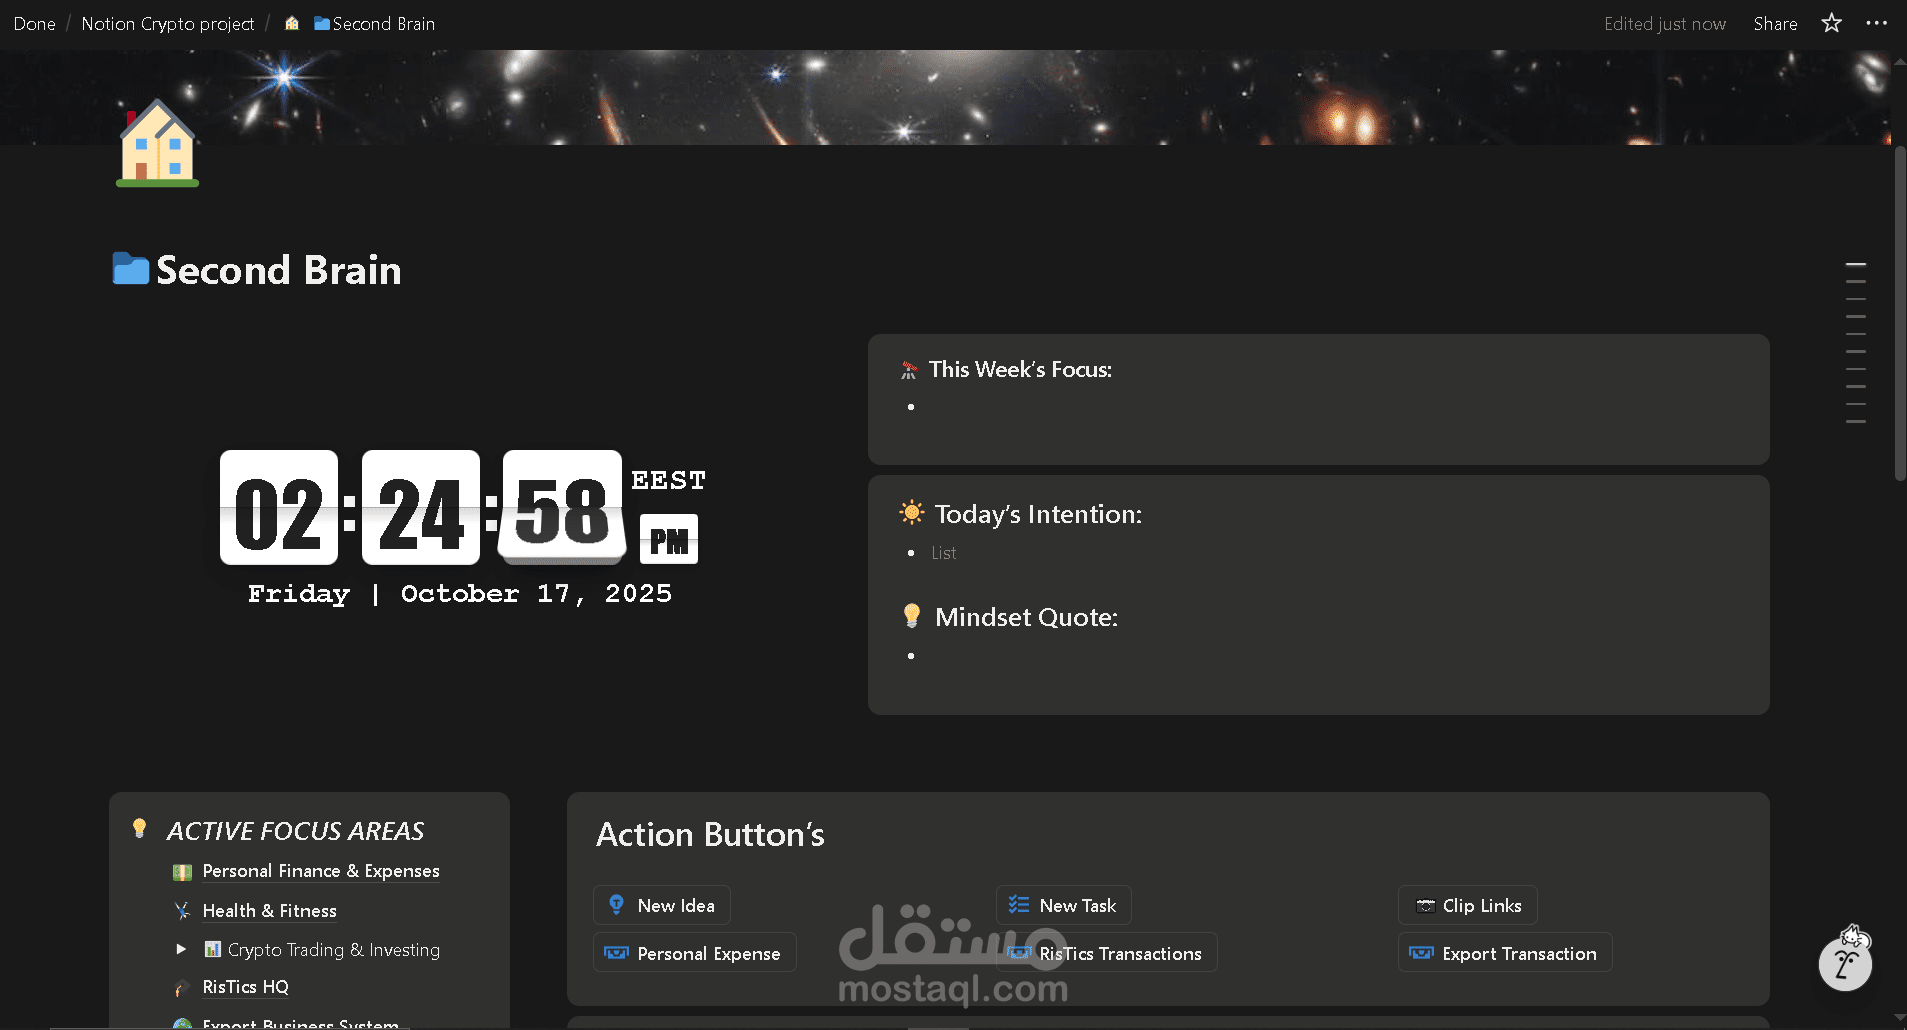
Task: Click the Export Transaction button
Action: (x=1505, y=953)
